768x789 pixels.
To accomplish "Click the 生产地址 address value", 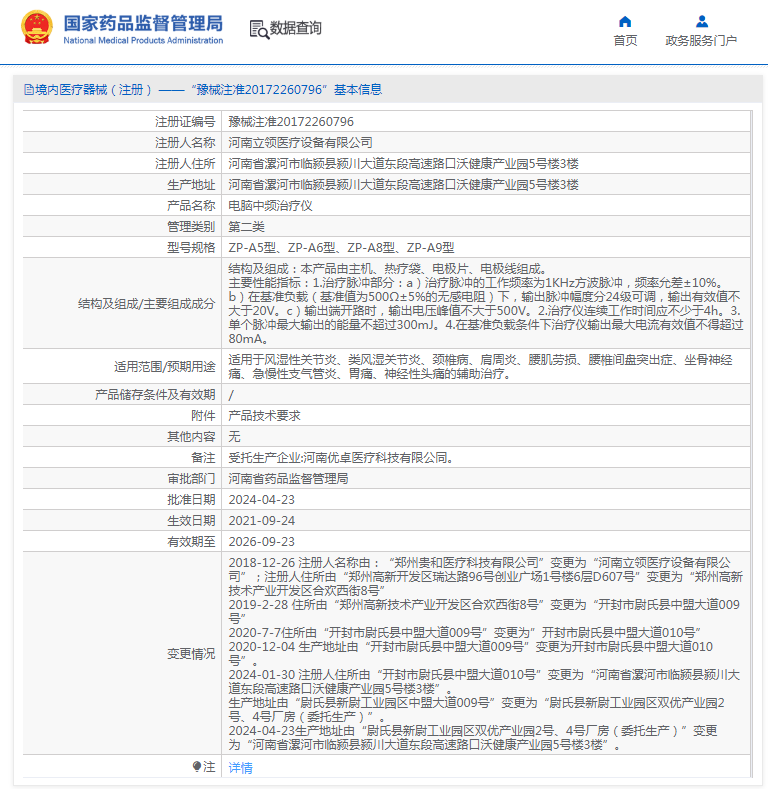I will coord(403,185).
